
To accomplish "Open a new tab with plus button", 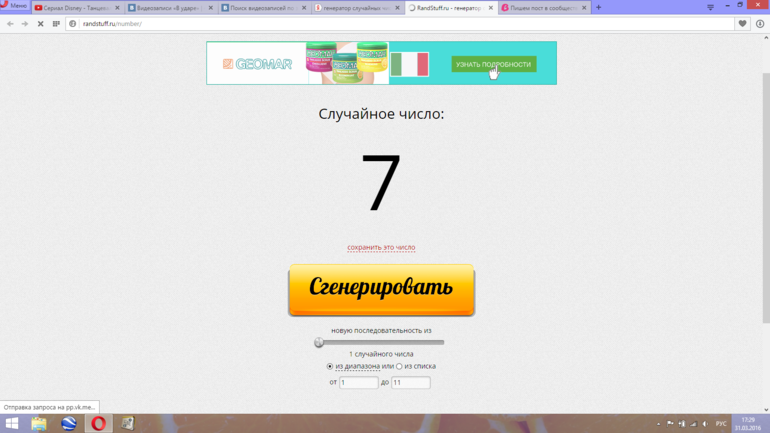I will pyautogui.click(x=599, y=8).
